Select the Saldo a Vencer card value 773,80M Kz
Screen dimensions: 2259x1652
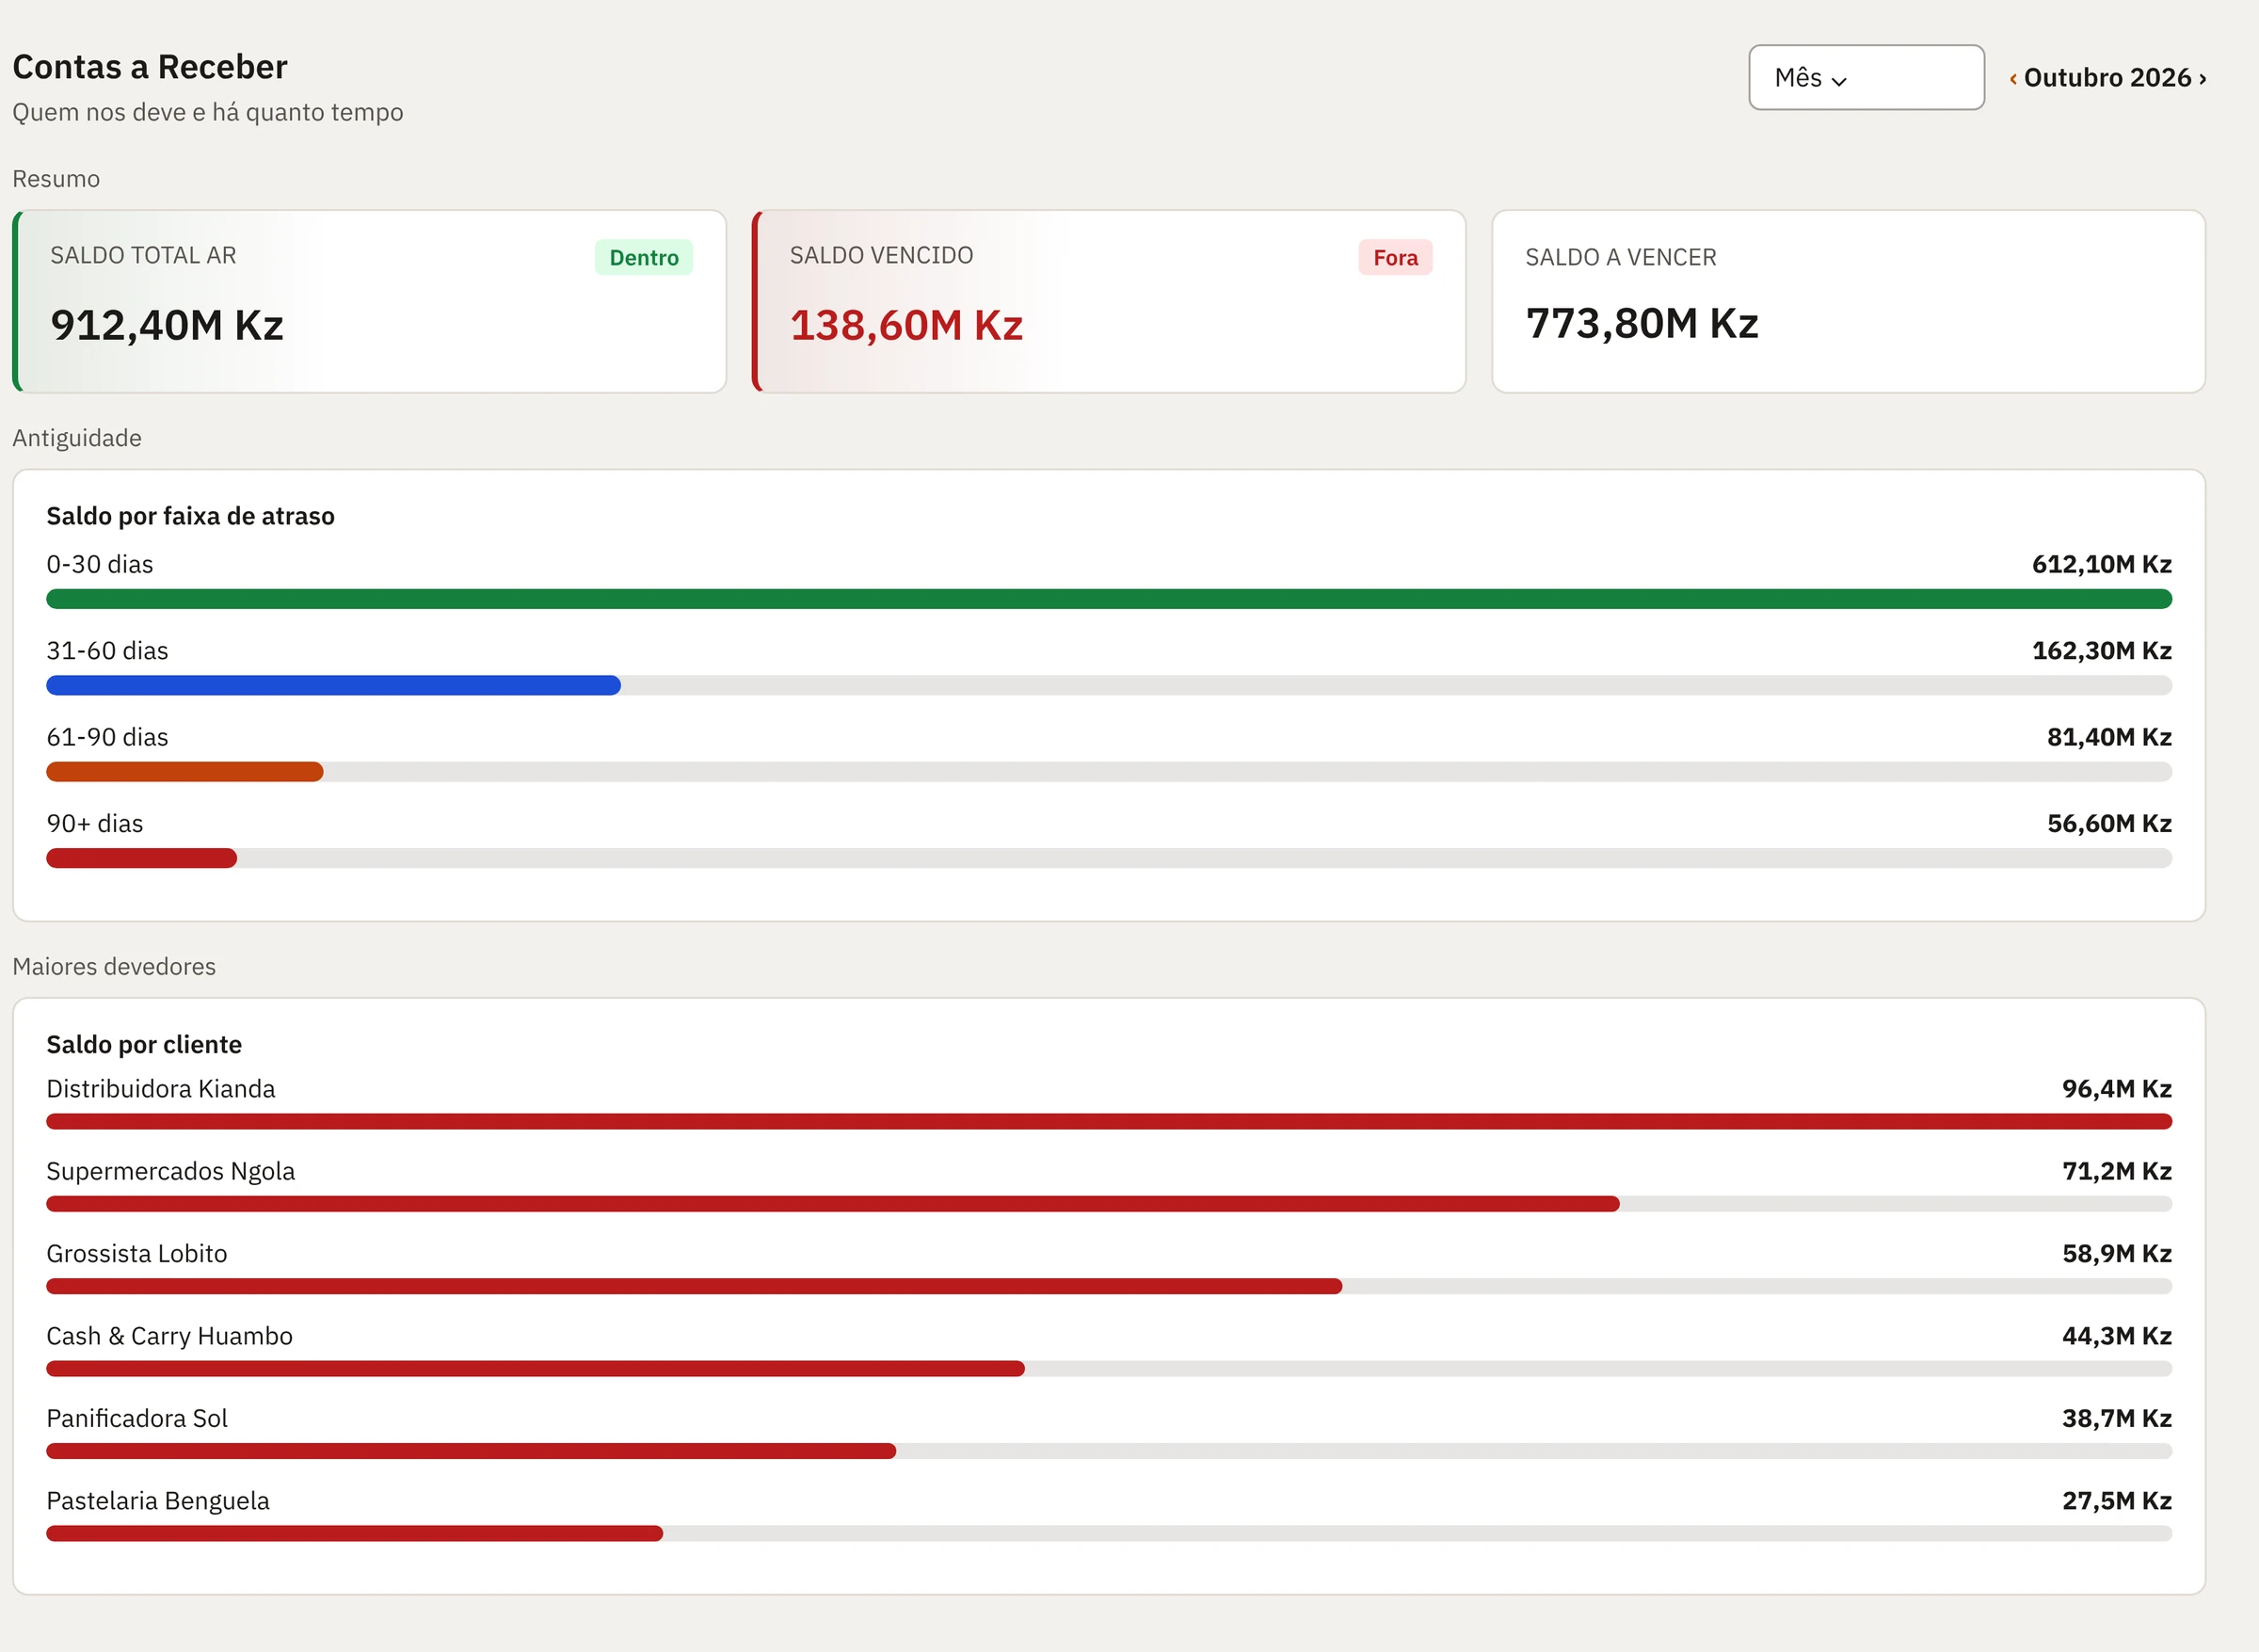coord(1642,323)
